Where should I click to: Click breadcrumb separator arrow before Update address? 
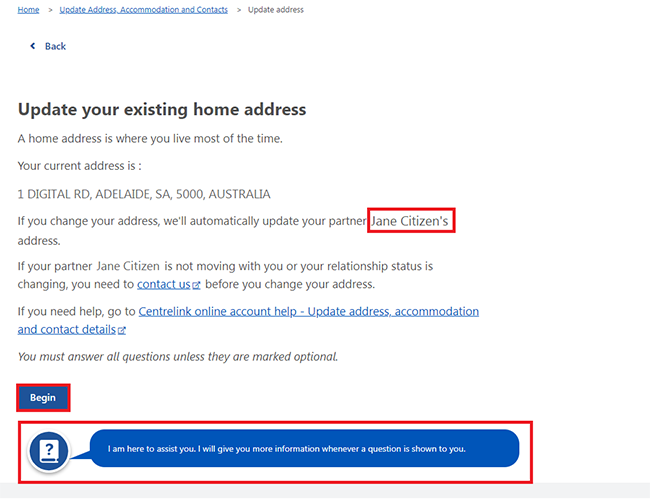(238, 10)
